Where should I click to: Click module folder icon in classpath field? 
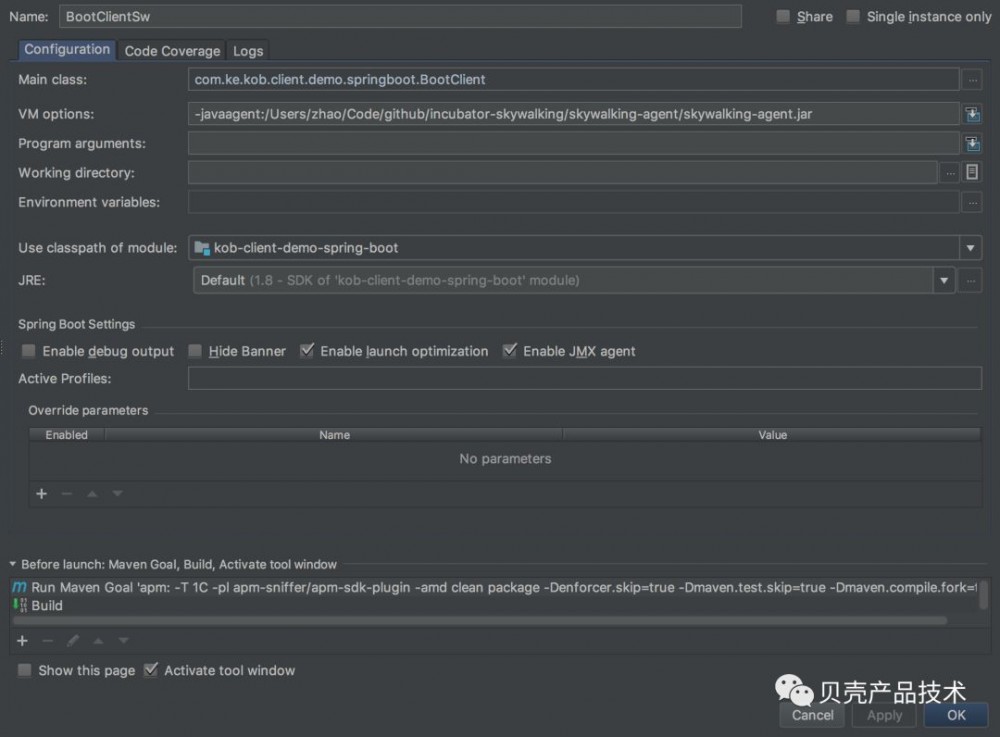pos(202,248)
